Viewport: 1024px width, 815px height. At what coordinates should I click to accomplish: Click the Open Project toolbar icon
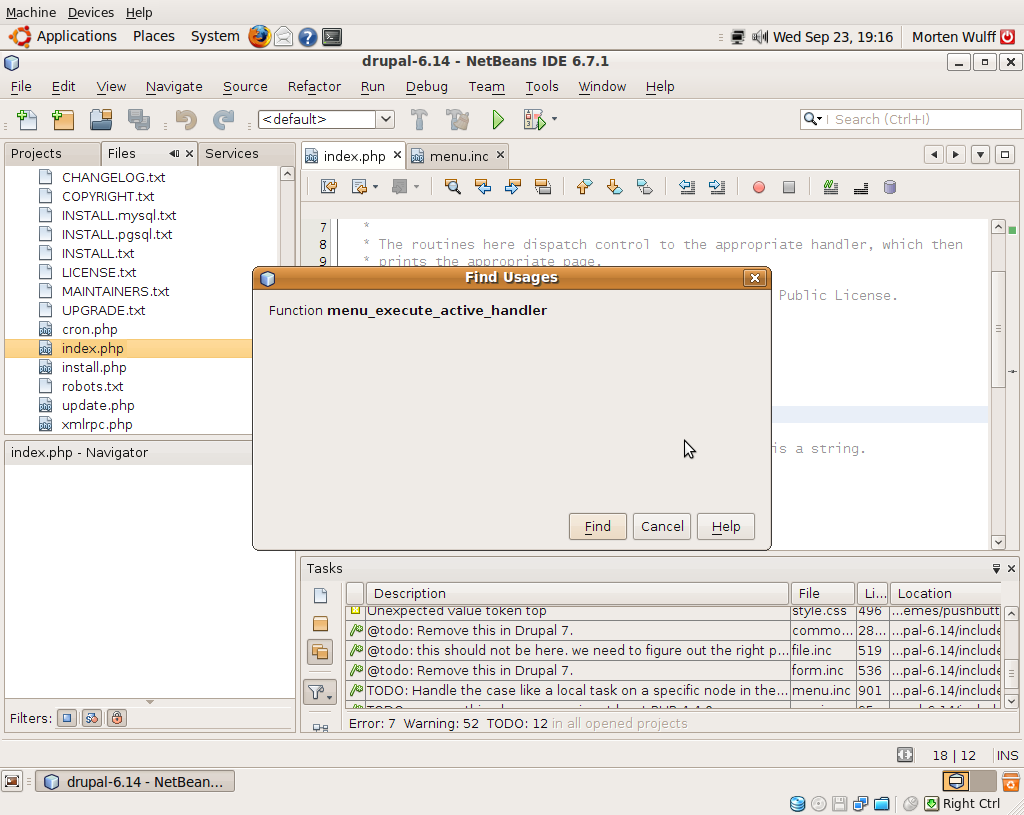pyautogui.click(x=101, y=120)
